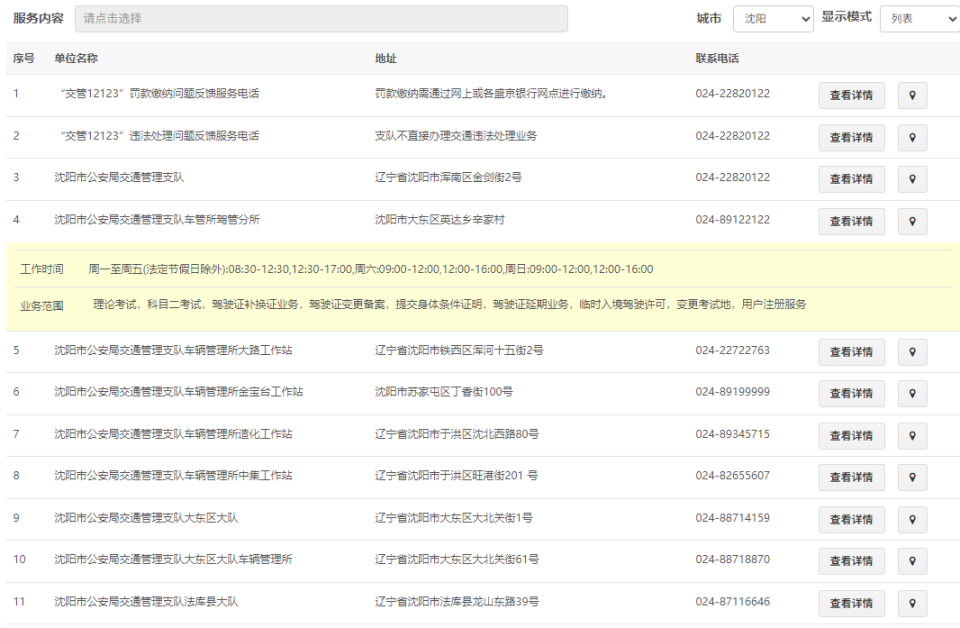Open map pin for 大路工作站
Image resolution: width=960 pixels, height=628 pixels.
912,353
